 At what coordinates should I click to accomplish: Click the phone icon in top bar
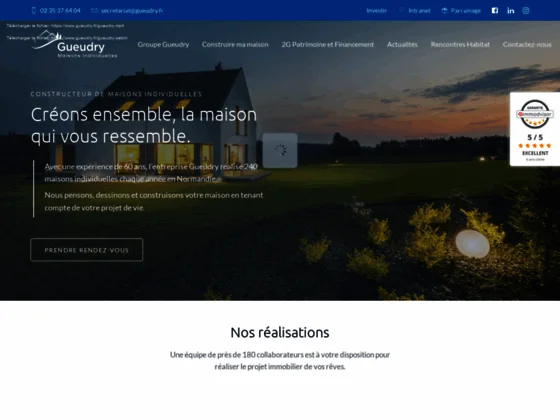(x=34, y=10)
